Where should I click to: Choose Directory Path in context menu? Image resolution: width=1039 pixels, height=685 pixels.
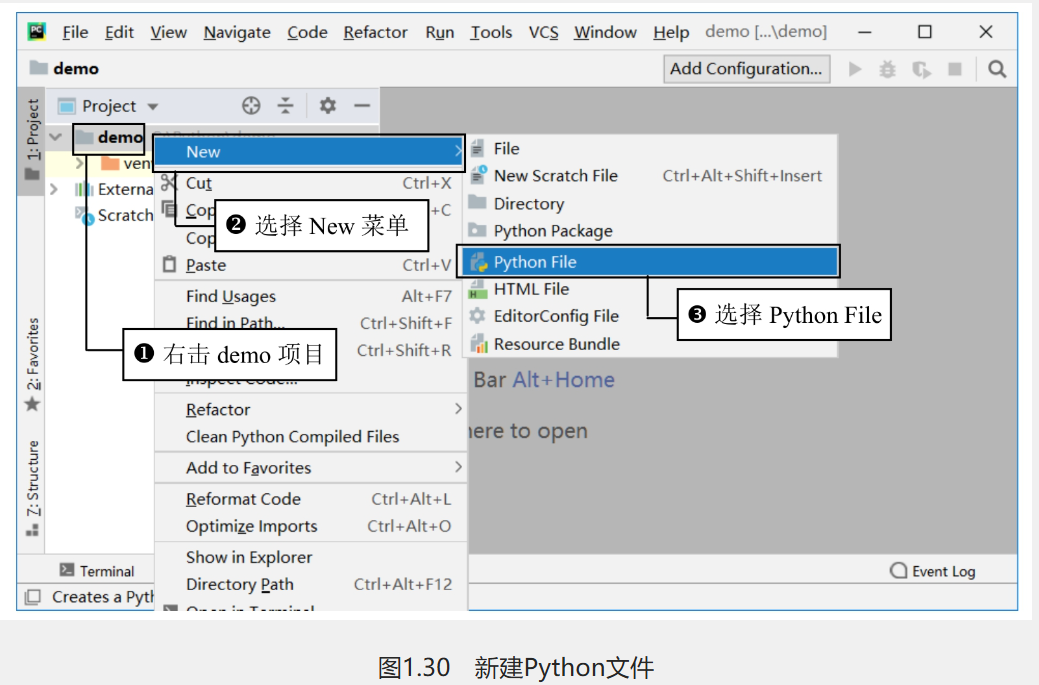point(310,584)
